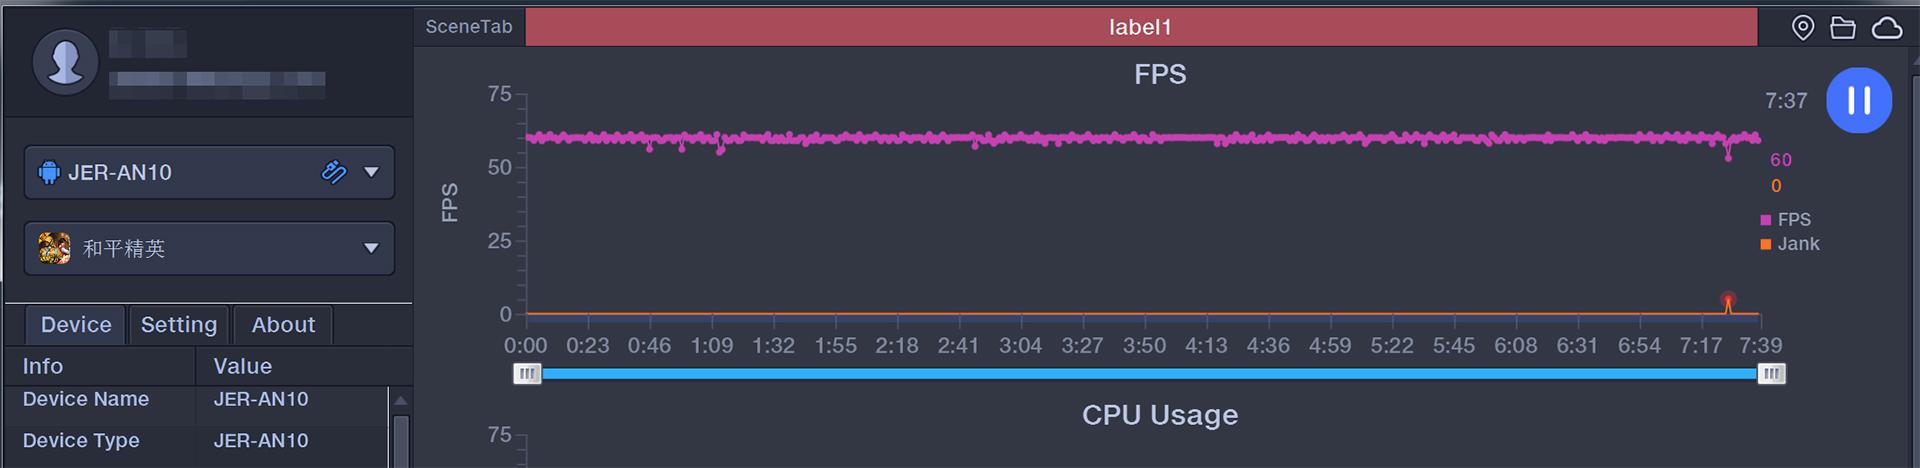Image resolution: width=1920 pixels, height=468 pixels.
Task: Click the location pin icon
Action: (1803, 28)
